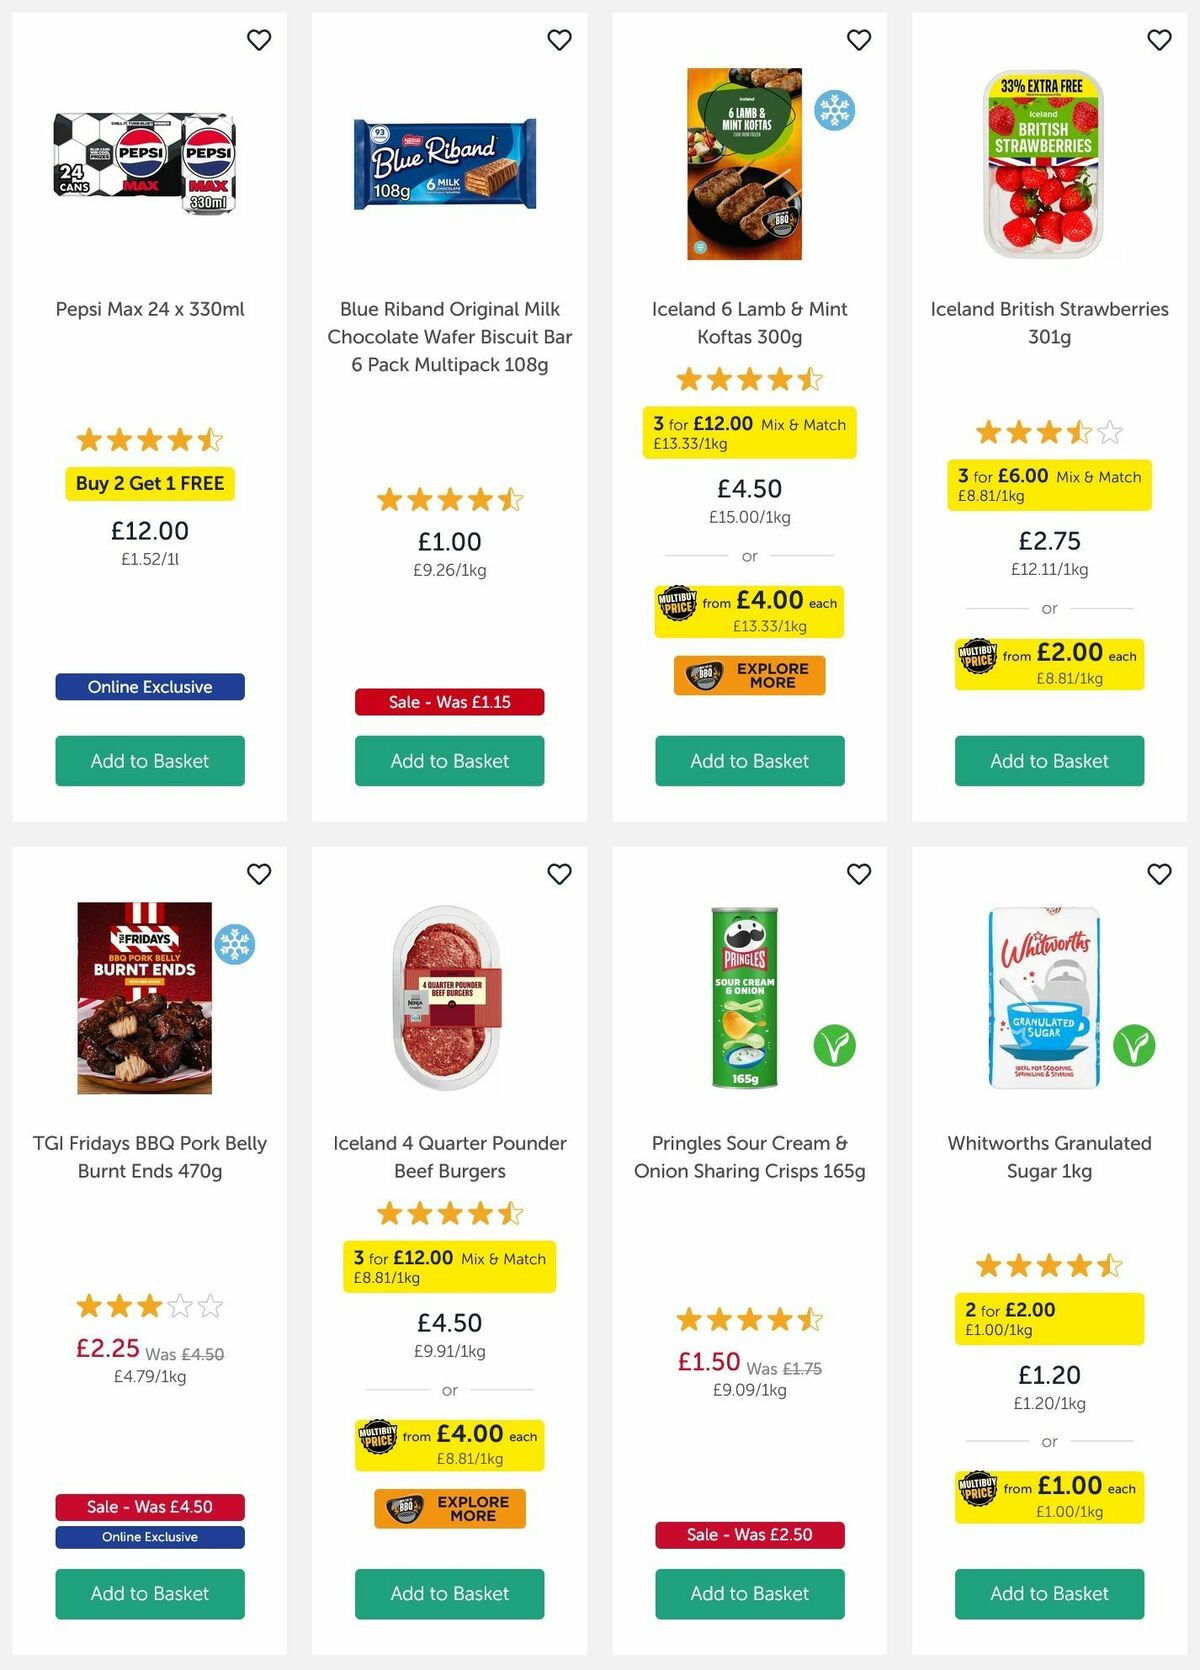Screen dimensions: 1200x1670
Task: Open Explore More BBQ under Lamb Koftas
Action: pyautogui.click(x=750, y=675)
